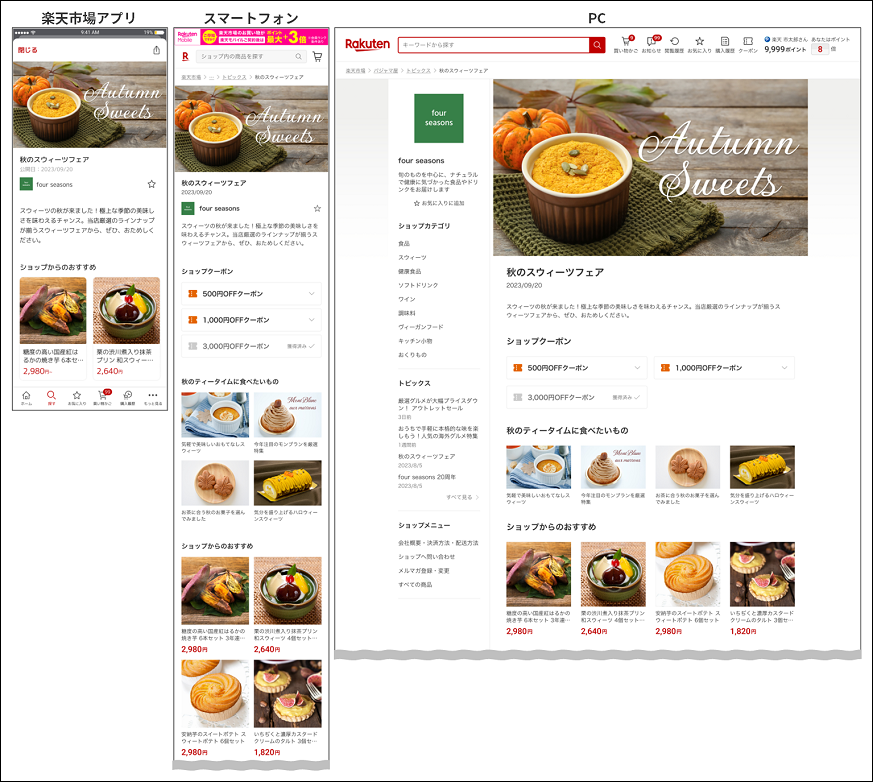Expand the 500円OFFクーポン on smartphone view
Screen dimensions: 873x782
click(251, 294)
